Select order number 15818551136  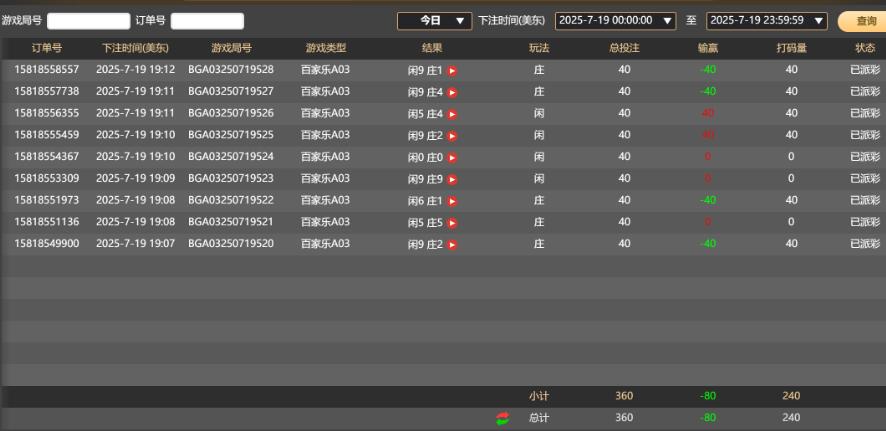pyautogui.click(x=47, y=222)
